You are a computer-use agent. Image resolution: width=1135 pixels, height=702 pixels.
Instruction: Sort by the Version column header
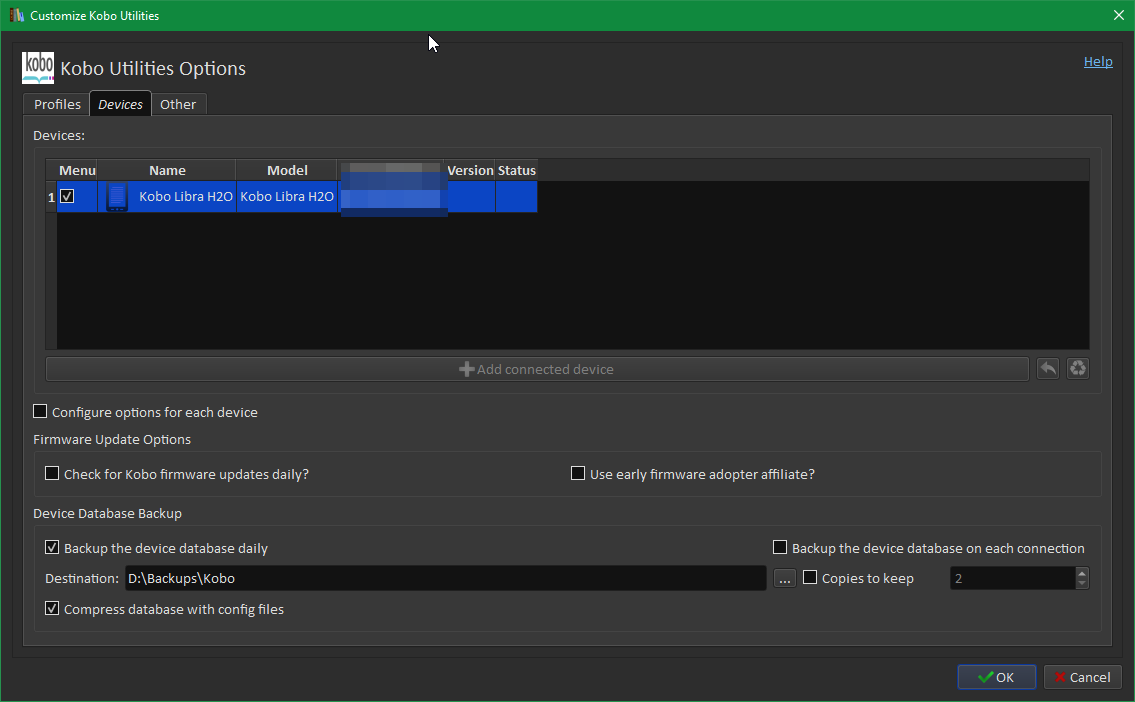[470, 170]
